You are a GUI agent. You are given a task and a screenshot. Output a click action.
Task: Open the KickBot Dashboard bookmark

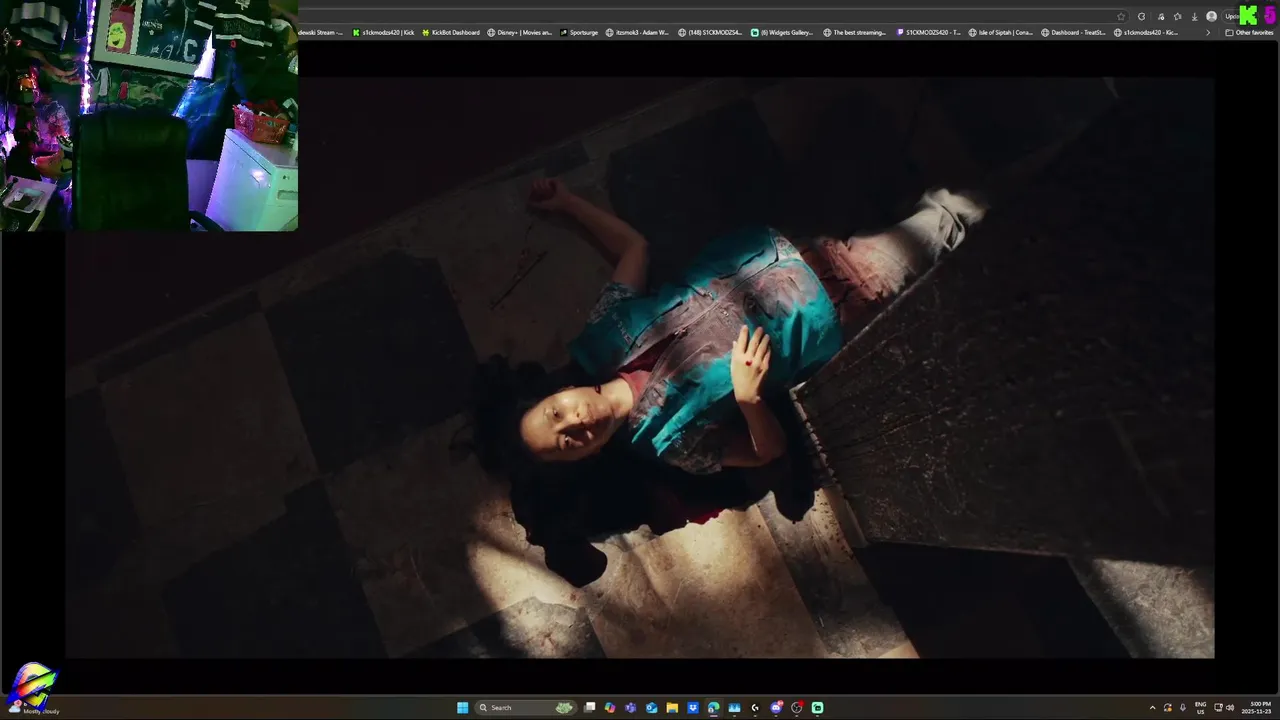coord(451,32)
